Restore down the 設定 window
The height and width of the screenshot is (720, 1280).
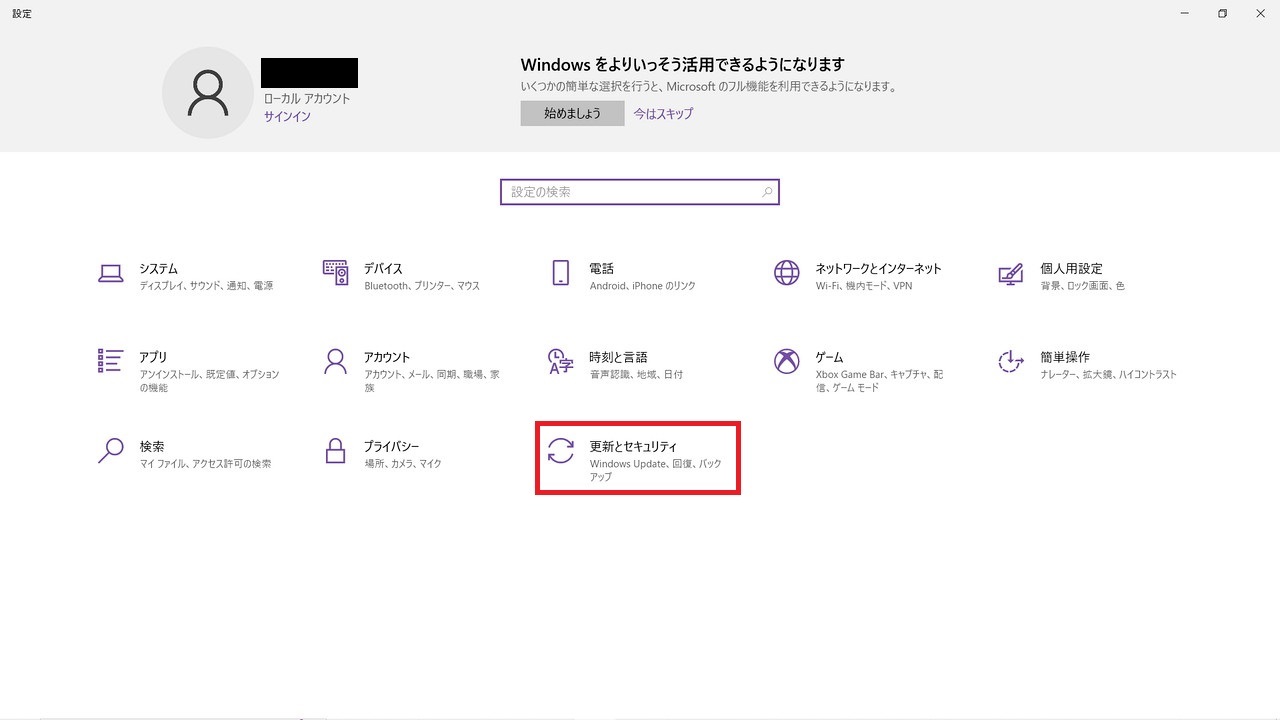[1222, 13]
